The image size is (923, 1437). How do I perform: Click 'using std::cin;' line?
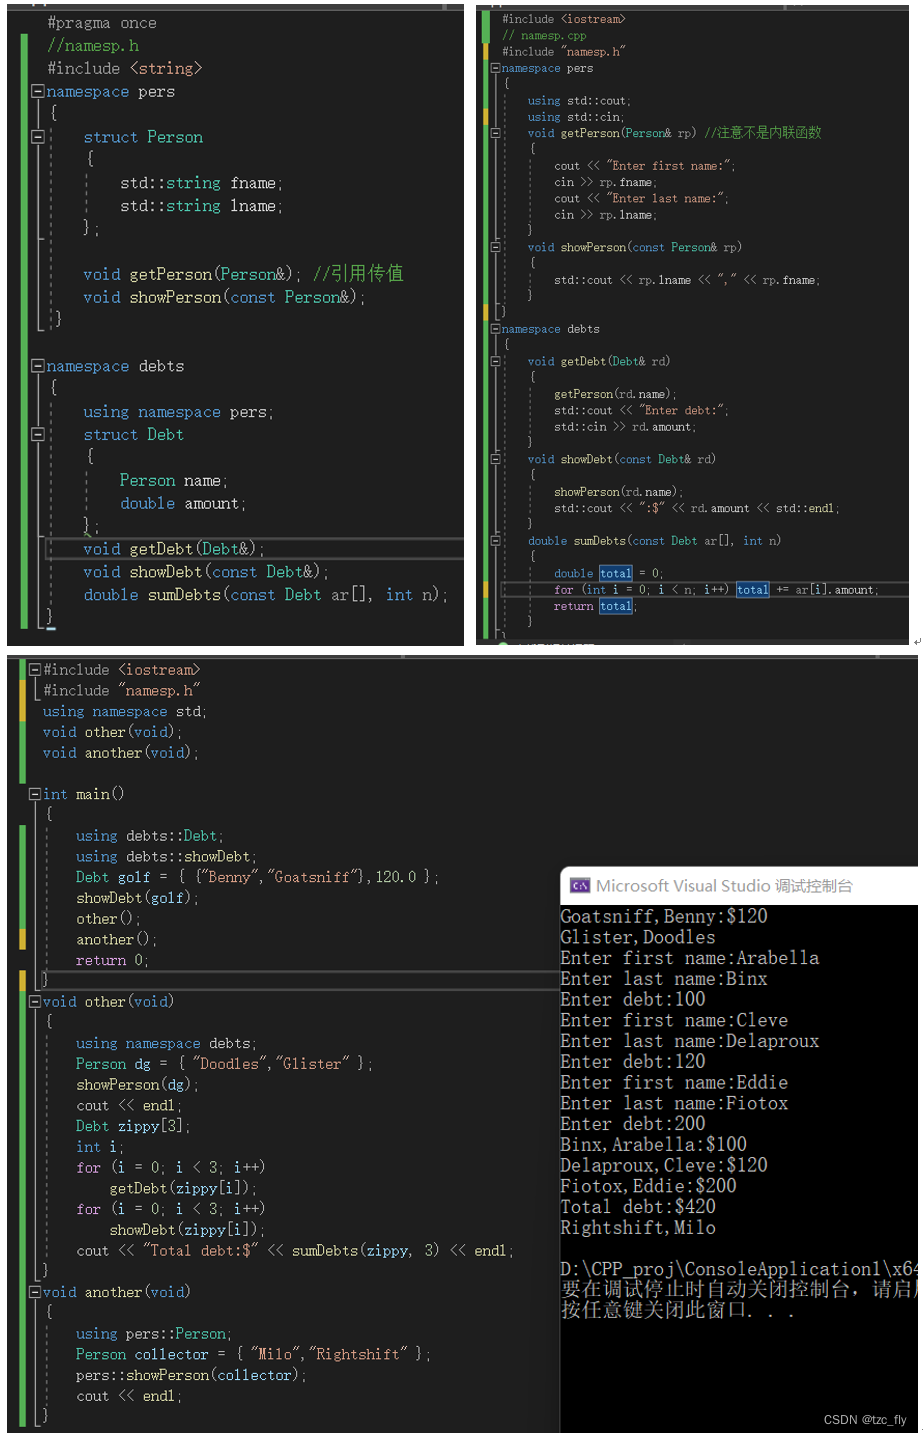coord(576,117)
